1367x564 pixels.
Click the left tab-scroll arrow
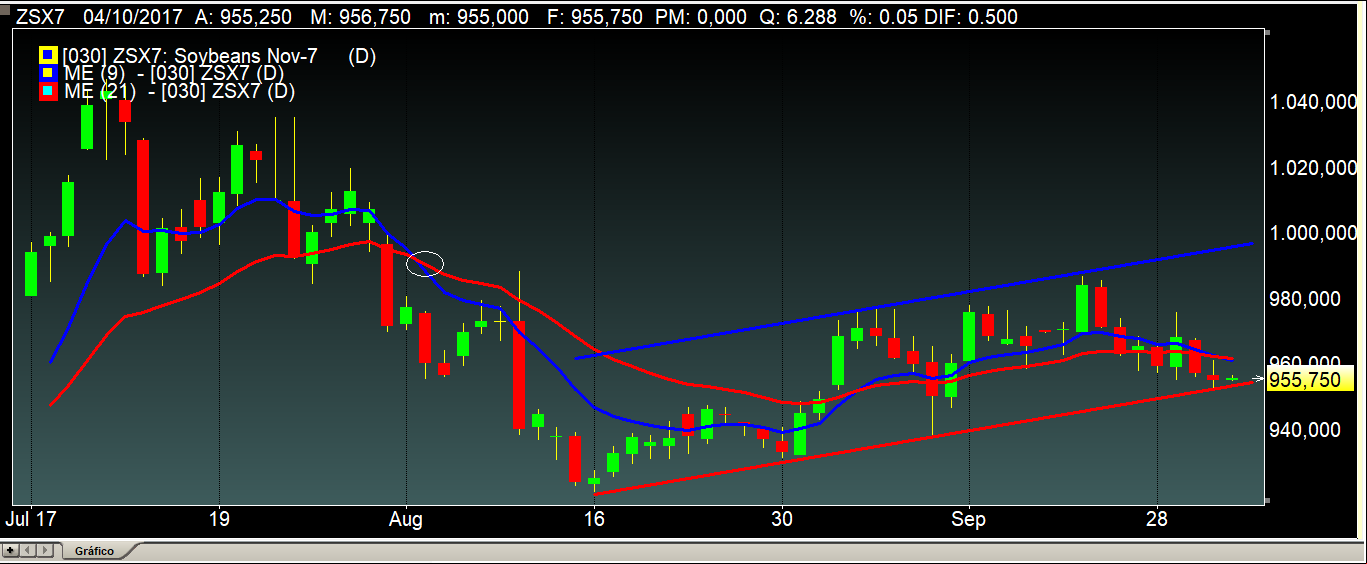(27, 550)
